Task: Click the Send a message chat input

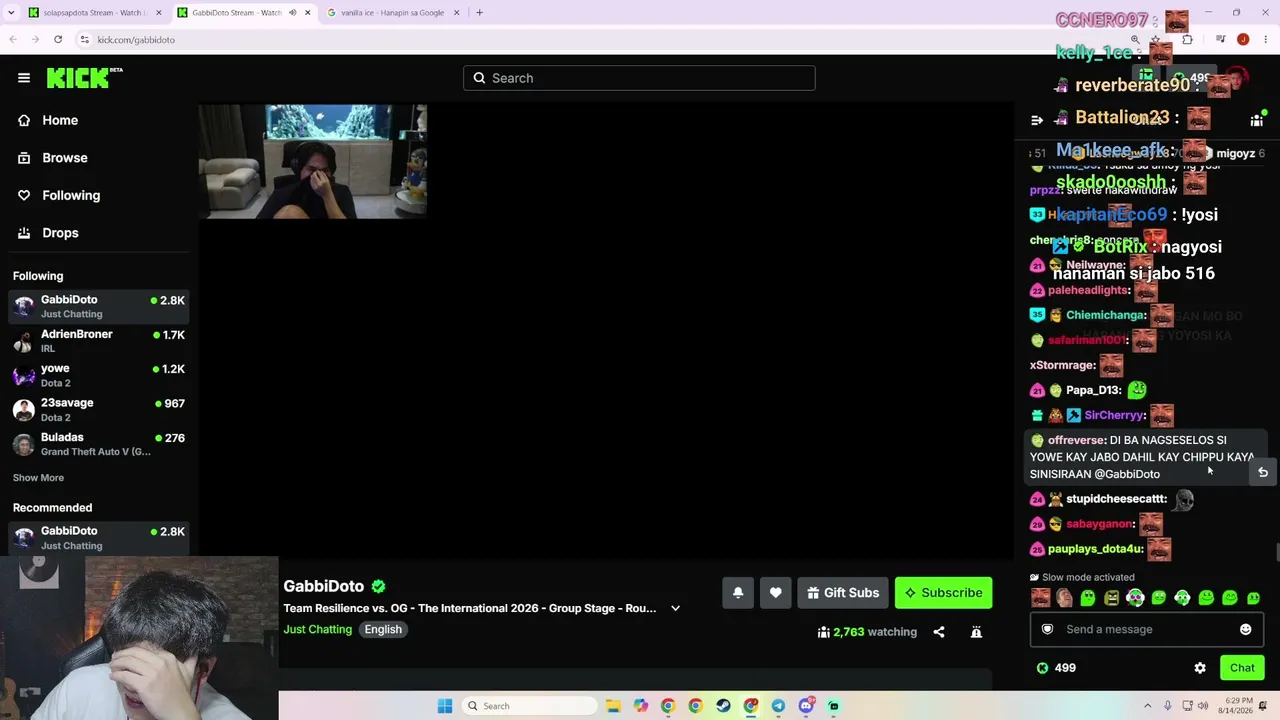Action: [x=1147, y=629]
